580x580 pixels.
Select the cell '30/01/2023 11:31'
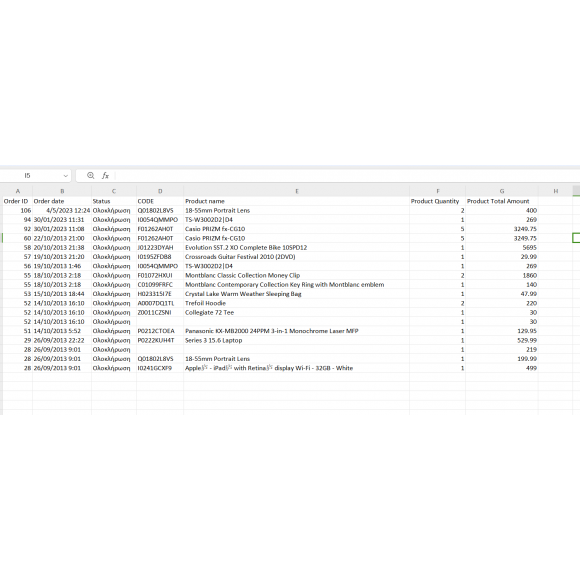62,220
